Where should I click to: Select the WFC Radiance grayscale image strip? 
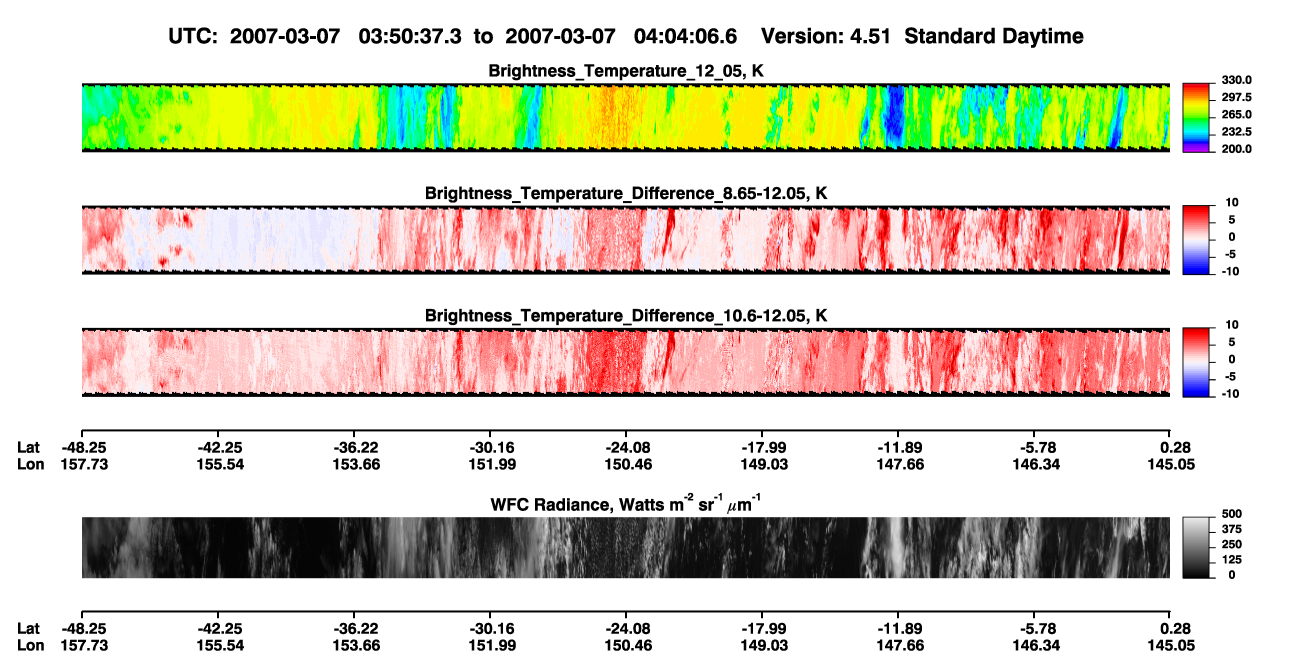pos(625,547)
